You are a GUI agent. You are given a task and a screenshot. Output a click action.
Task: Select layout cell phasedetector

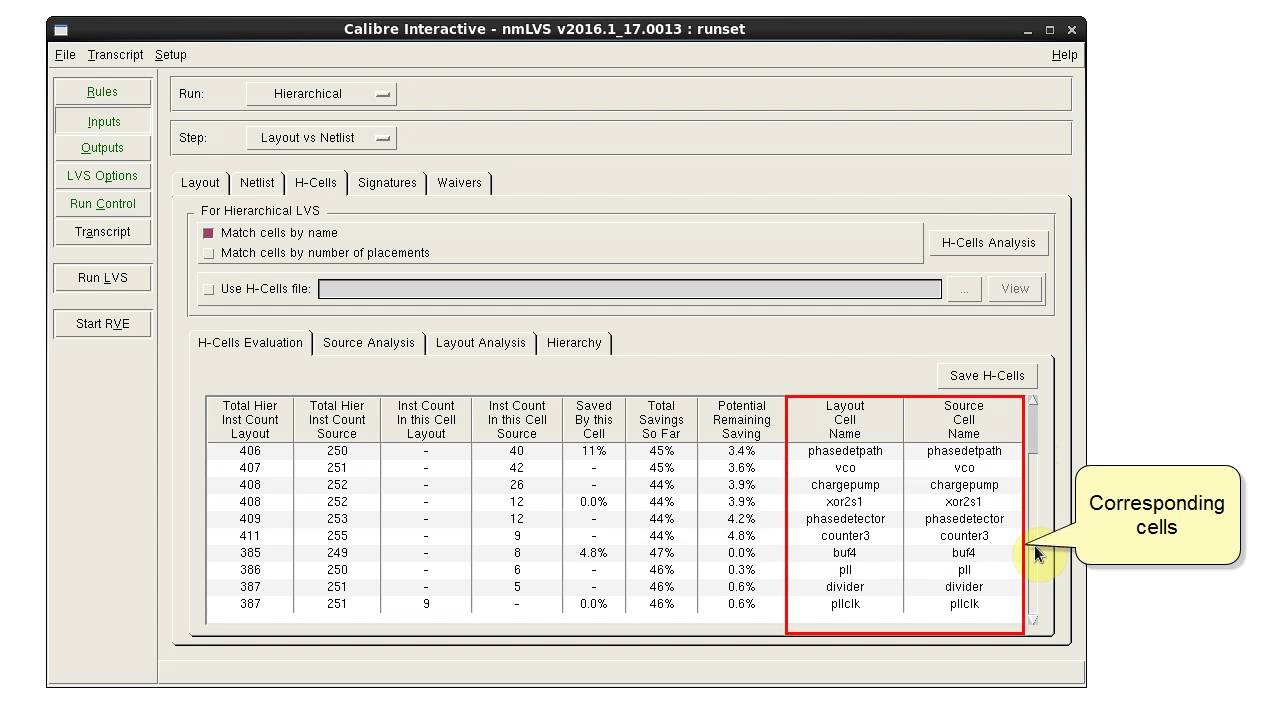(x=845, y=519)
